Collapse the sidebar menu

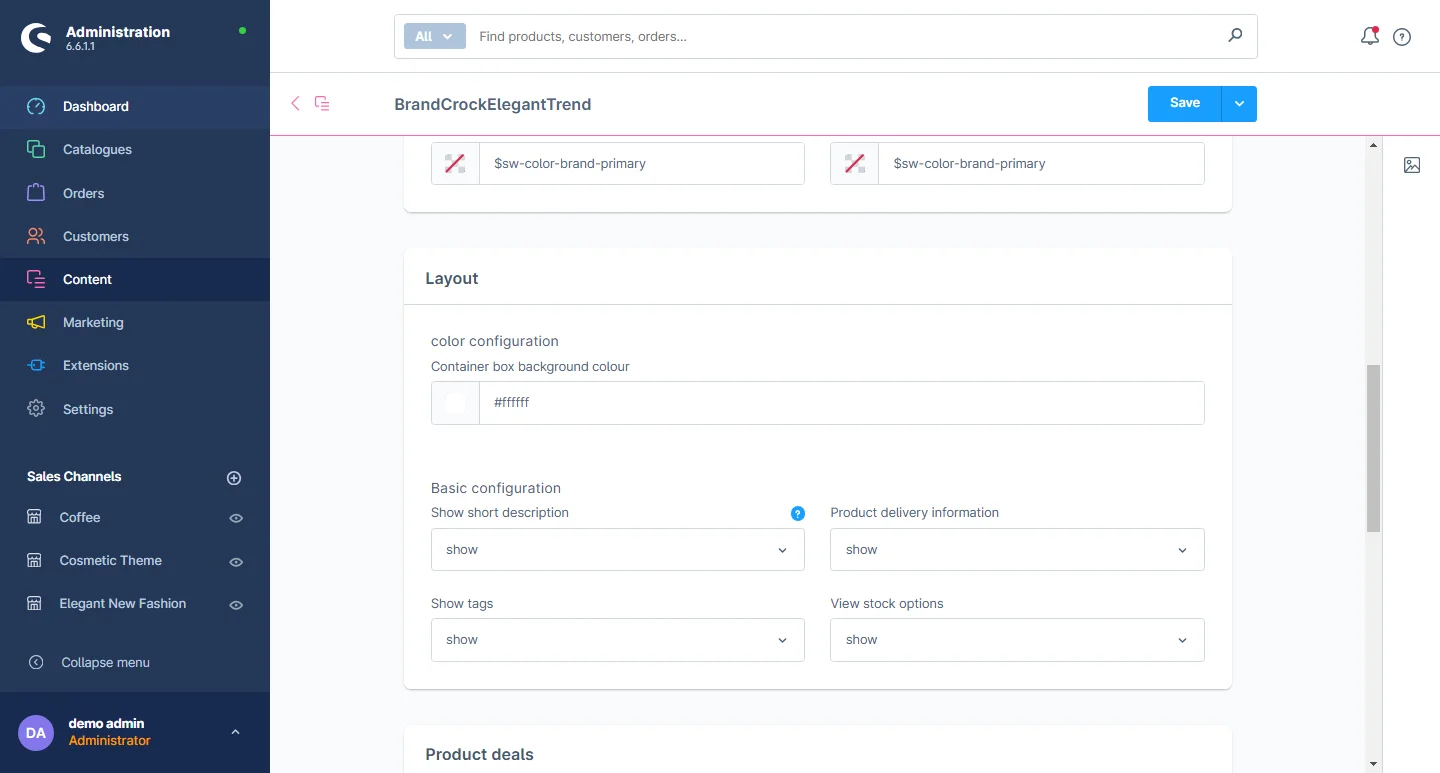point(105,662)
